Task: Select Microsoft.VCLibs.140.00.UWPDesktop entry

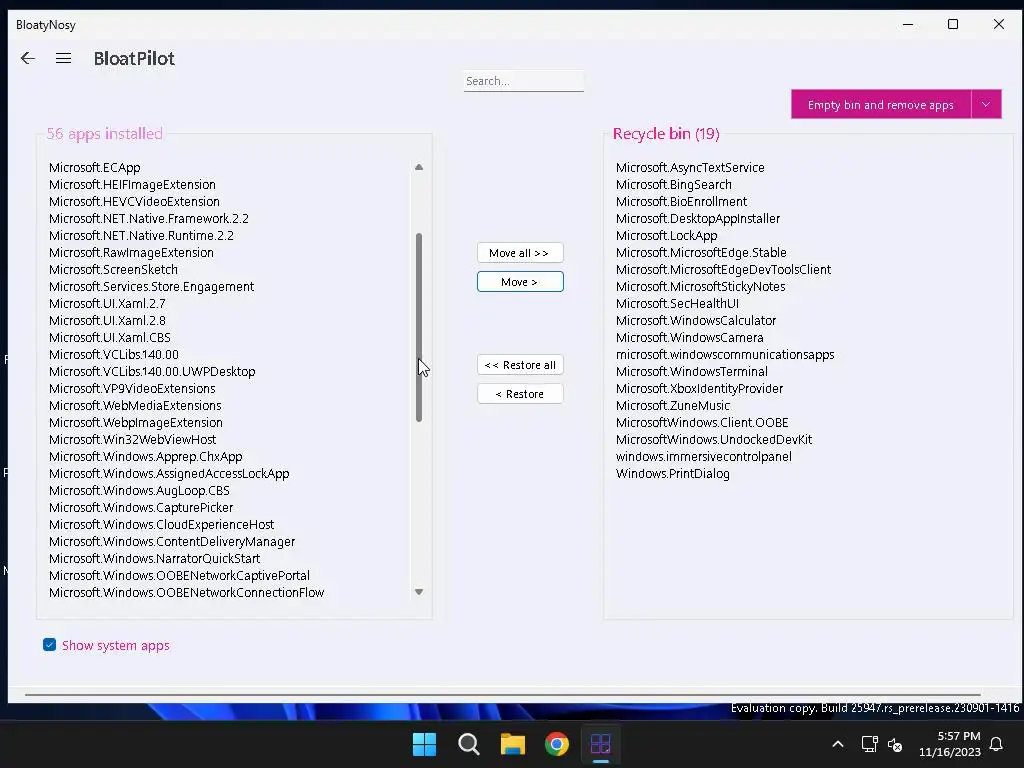Action: pos(152,371)
